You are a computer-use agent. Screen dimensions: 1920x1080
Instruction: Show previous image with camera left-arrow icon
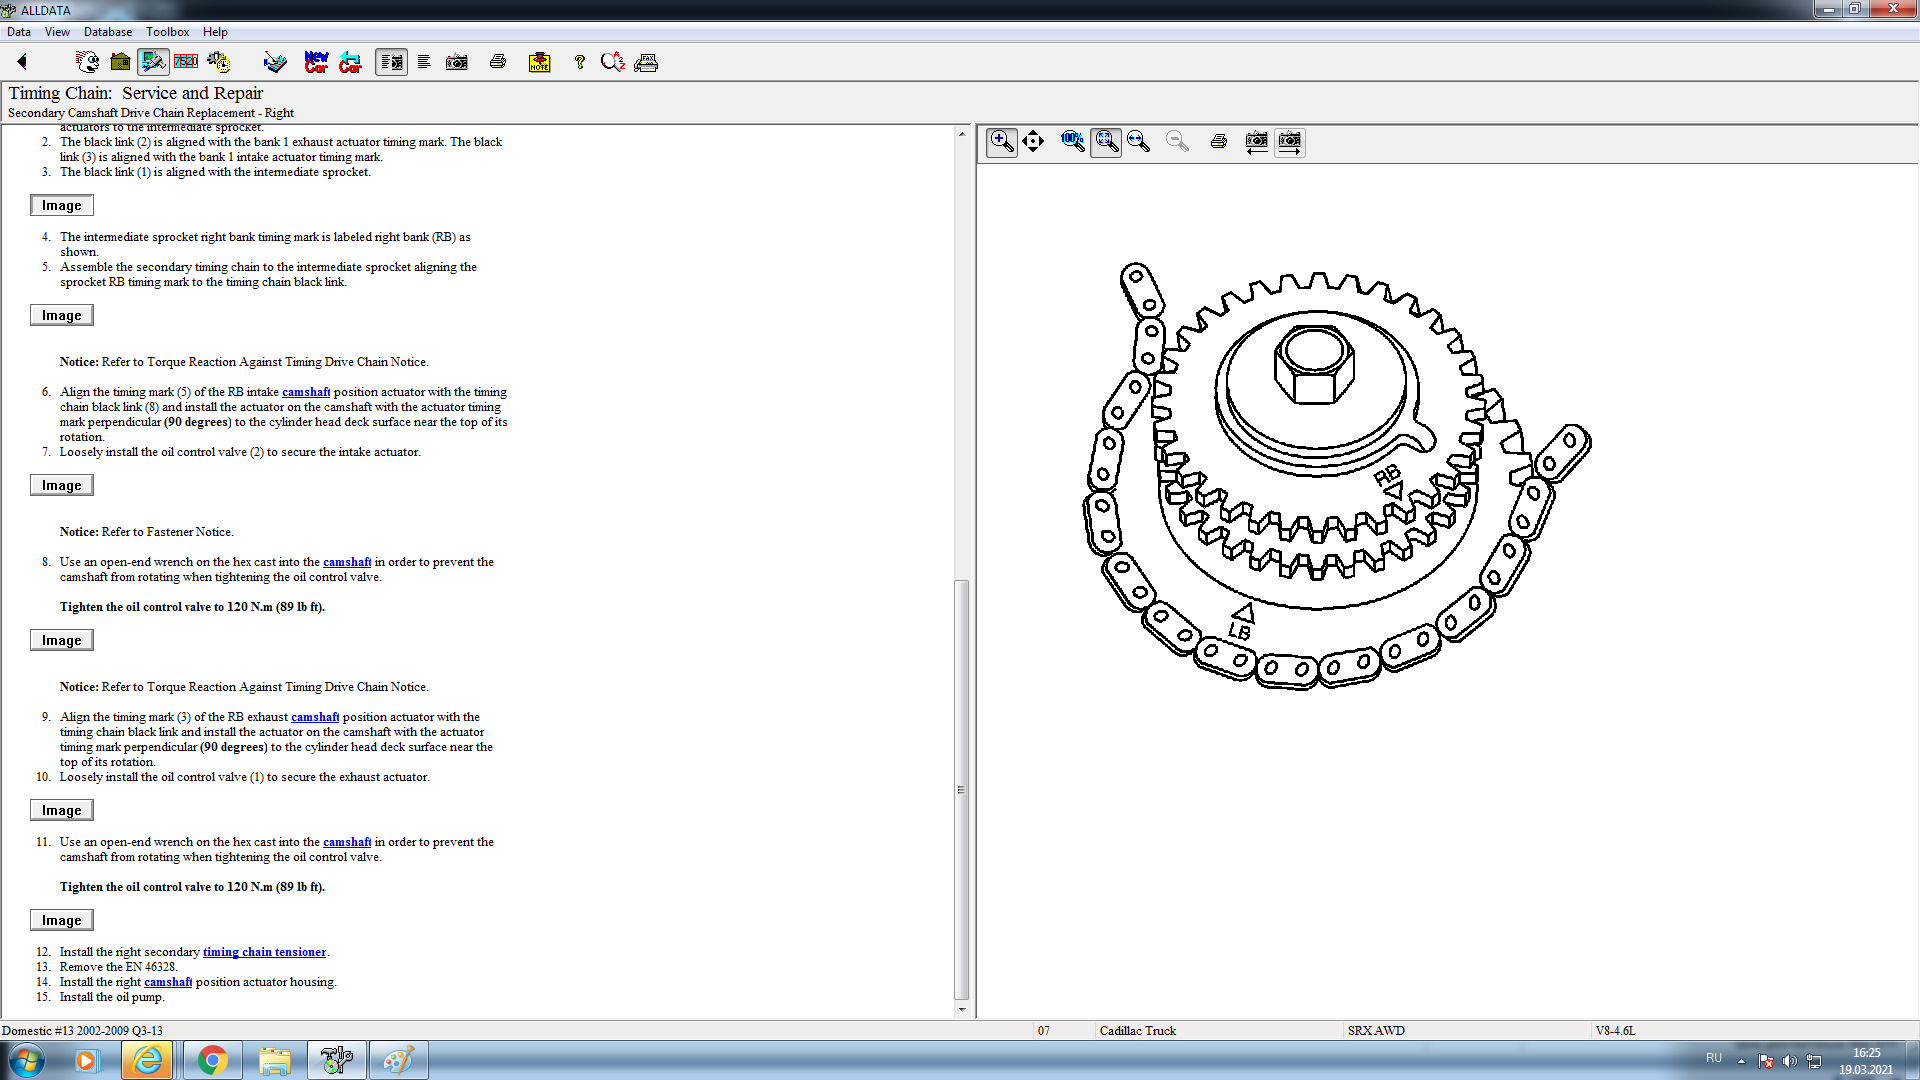coord(1256,142)
